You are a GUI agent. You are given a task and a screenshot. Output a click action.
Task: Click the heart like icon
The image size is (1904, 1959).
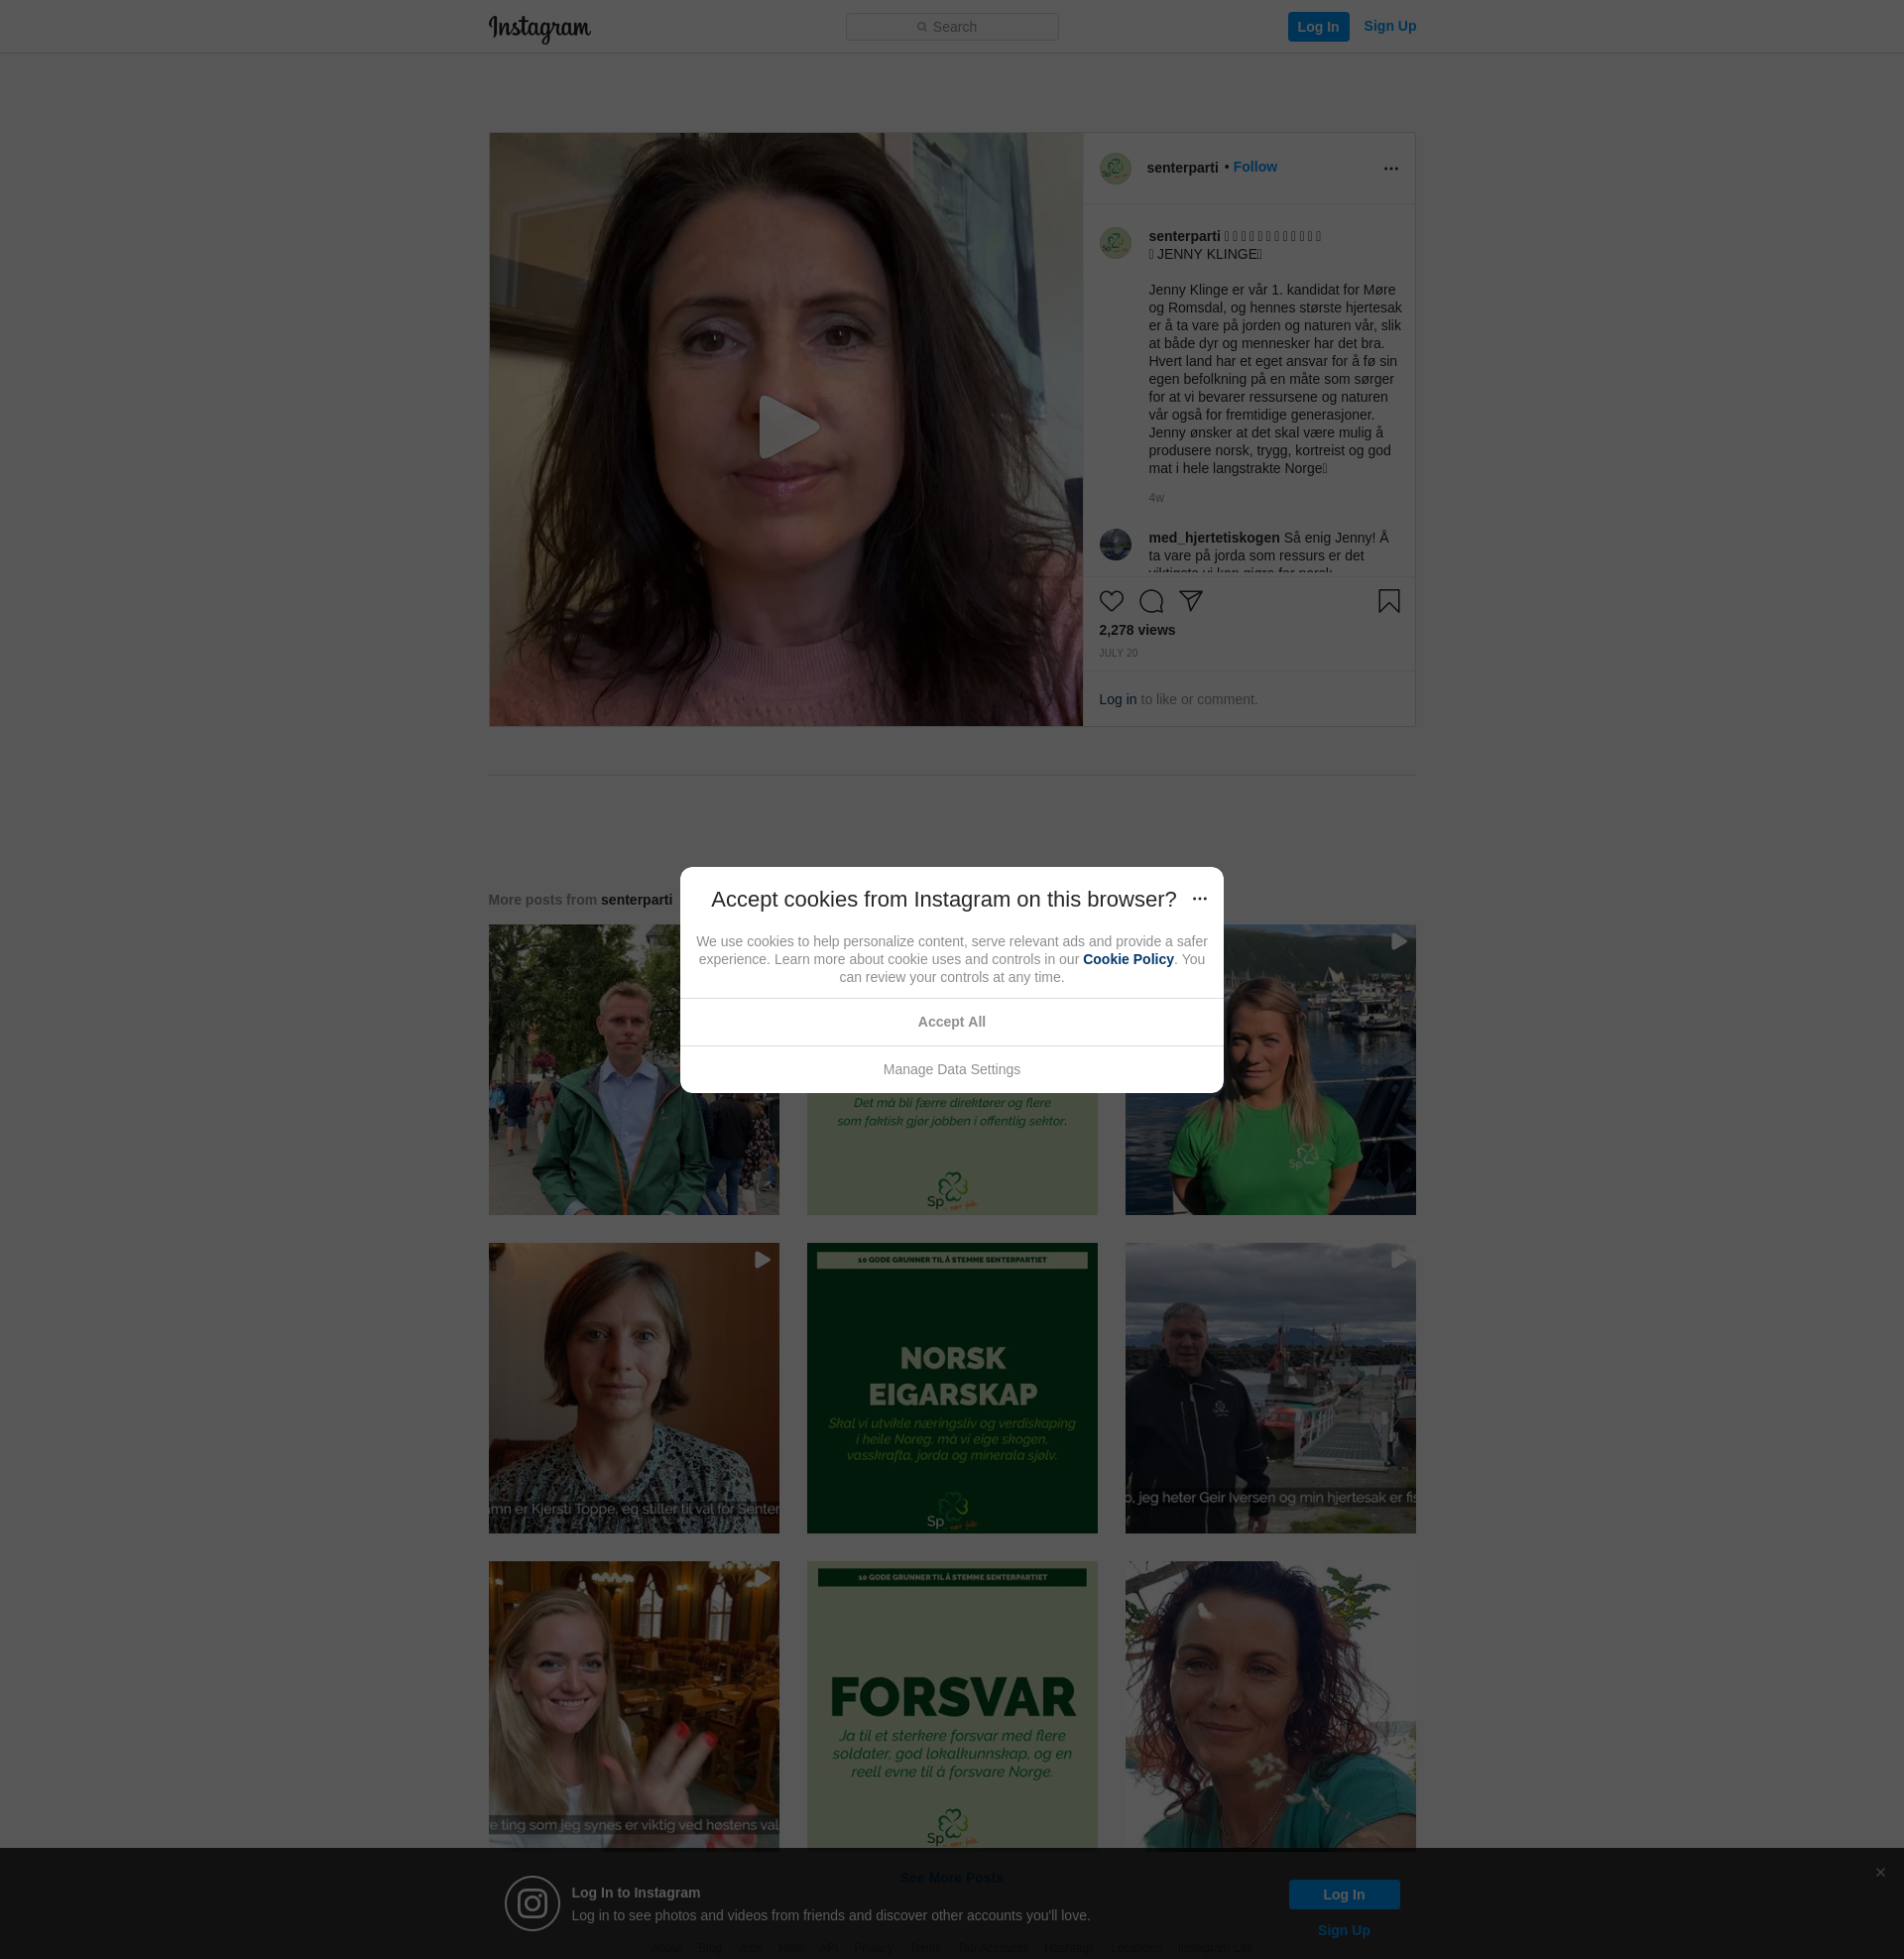(1111, 601)
